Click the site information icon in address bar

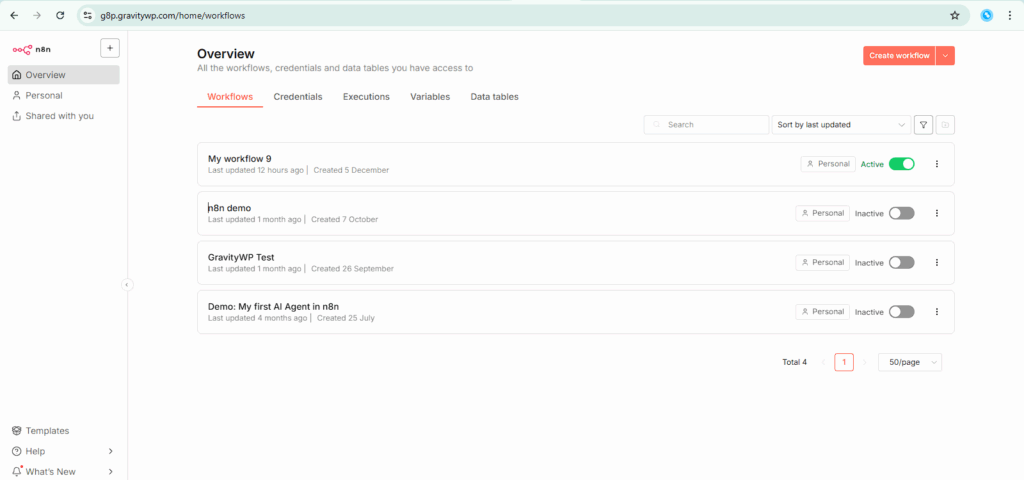(x=88, y=15)
